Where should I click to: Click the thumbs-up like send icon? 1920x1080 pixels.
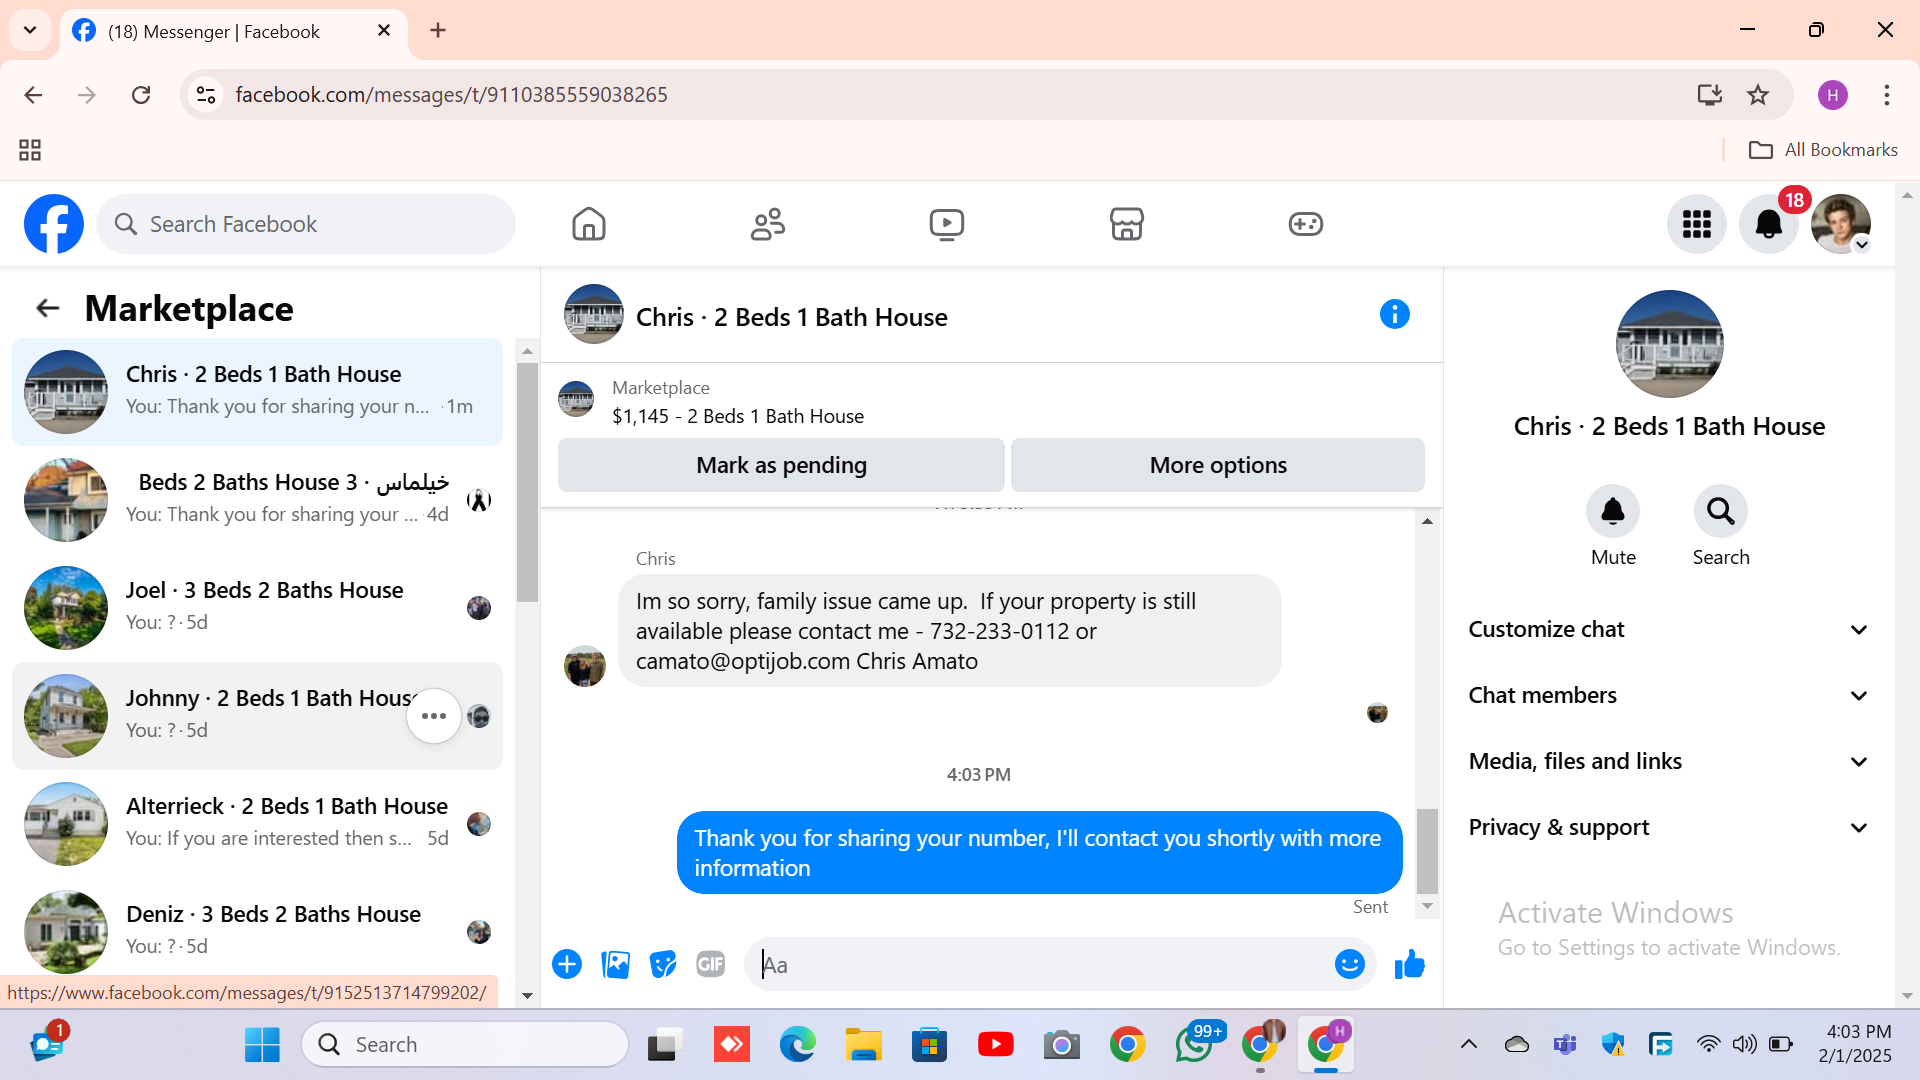pyautogui.click(x=1409, y=965)
